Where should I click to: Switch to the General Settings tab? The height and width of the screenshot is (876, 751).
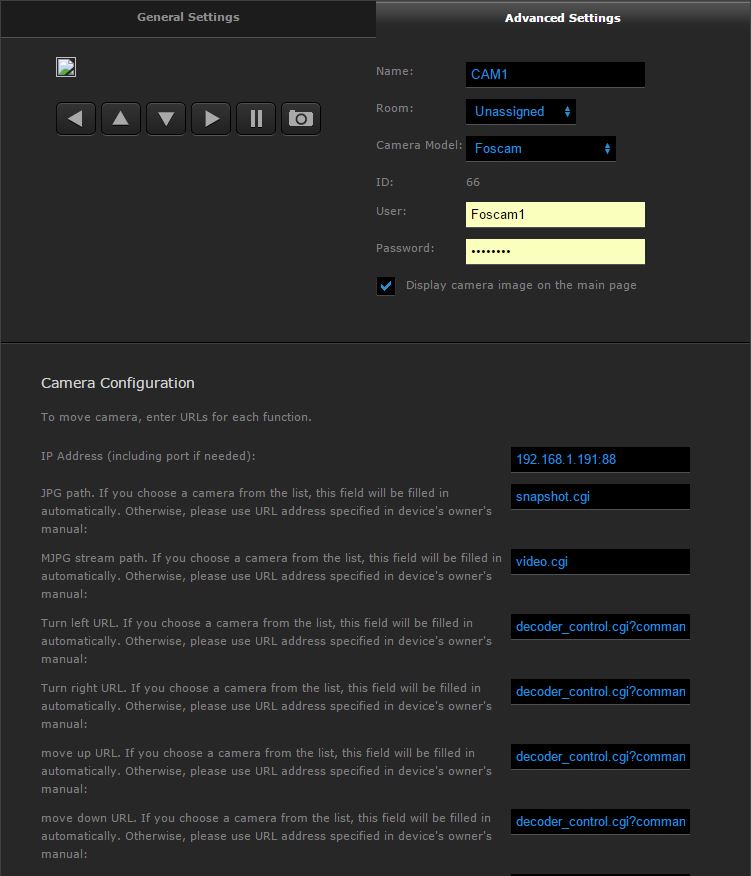click(188, 18)
